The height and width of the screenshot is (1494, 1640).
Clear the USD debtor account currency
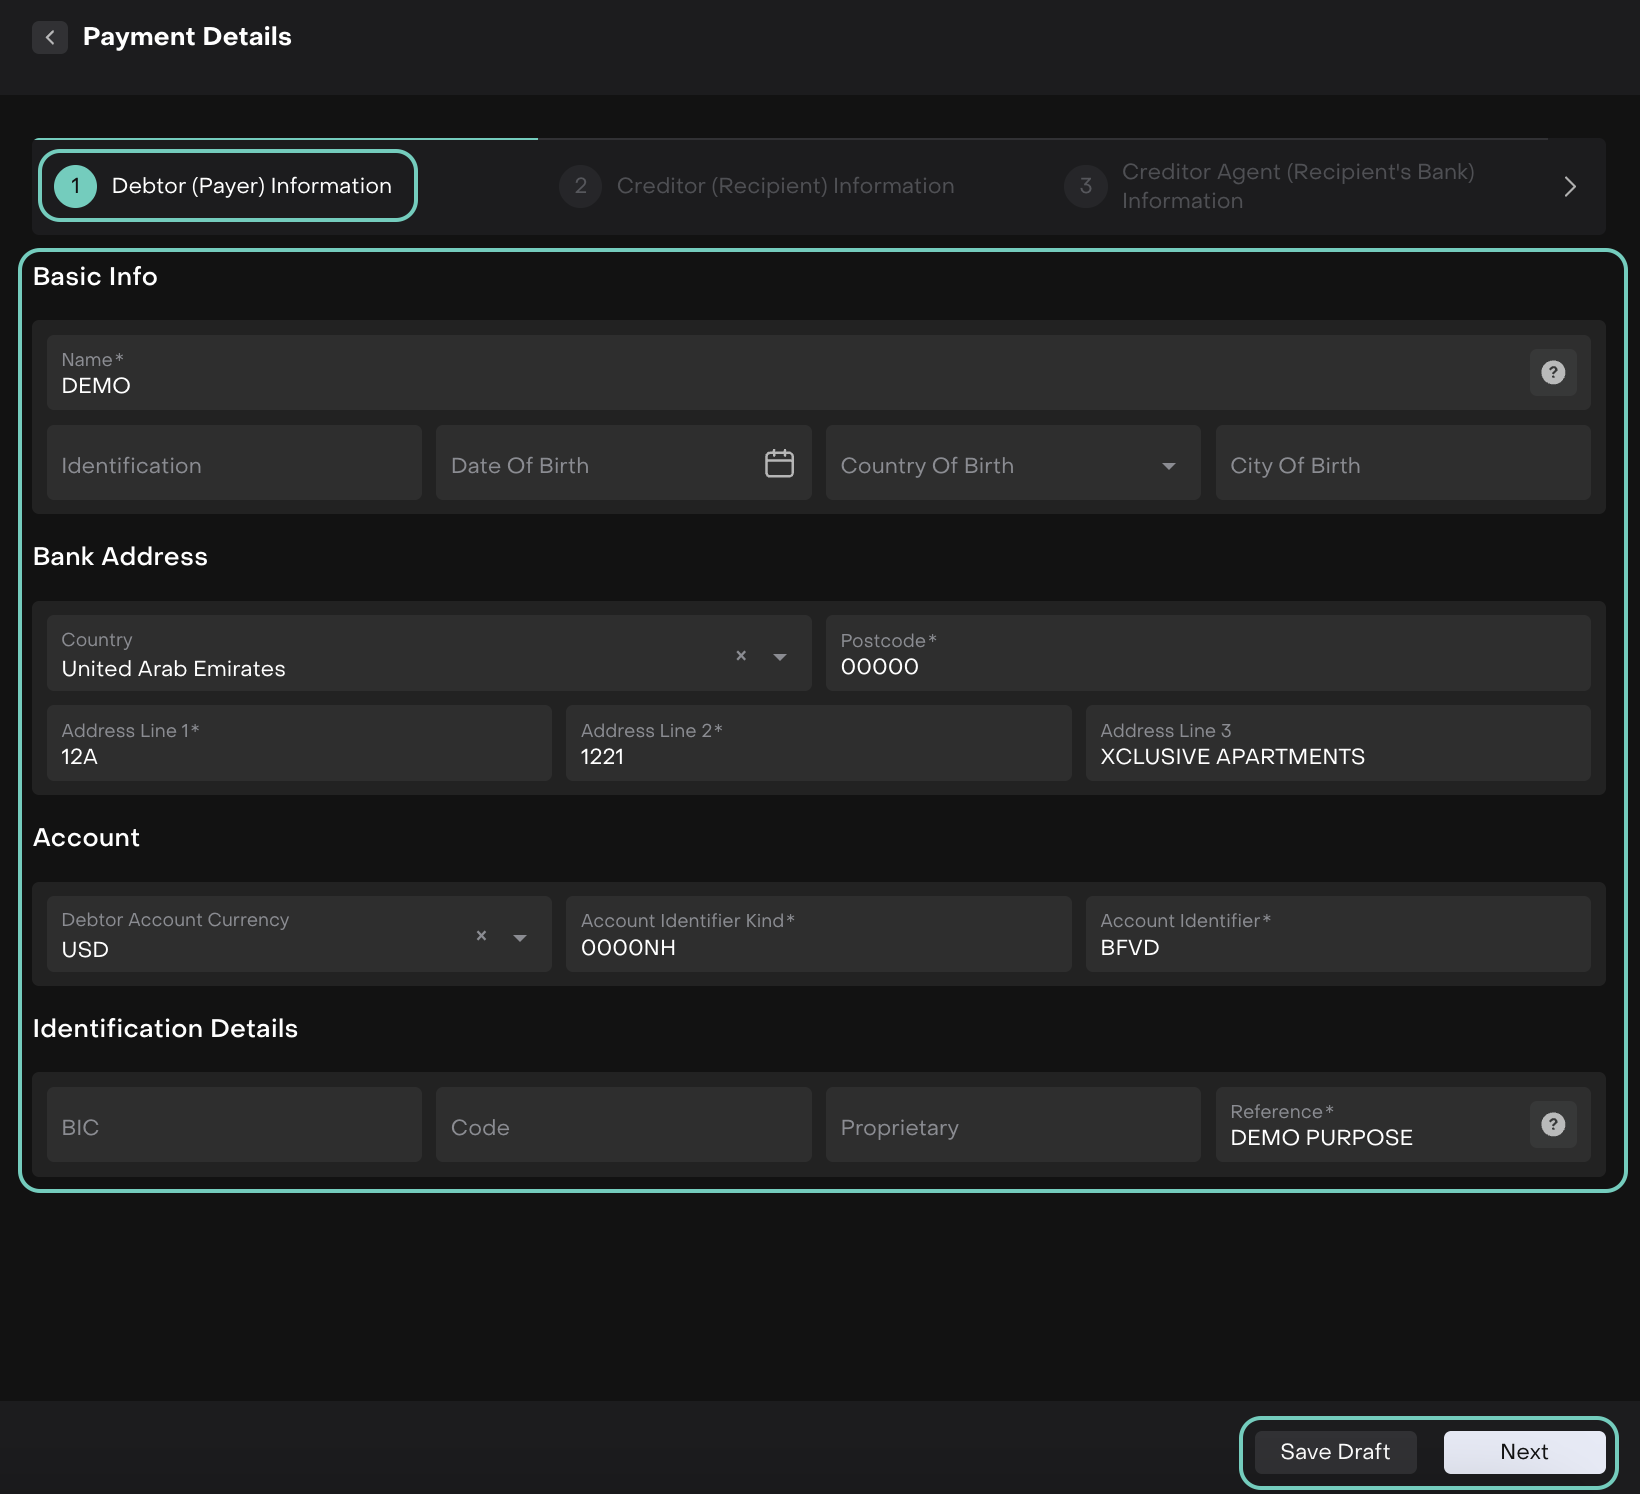point(481,936)
